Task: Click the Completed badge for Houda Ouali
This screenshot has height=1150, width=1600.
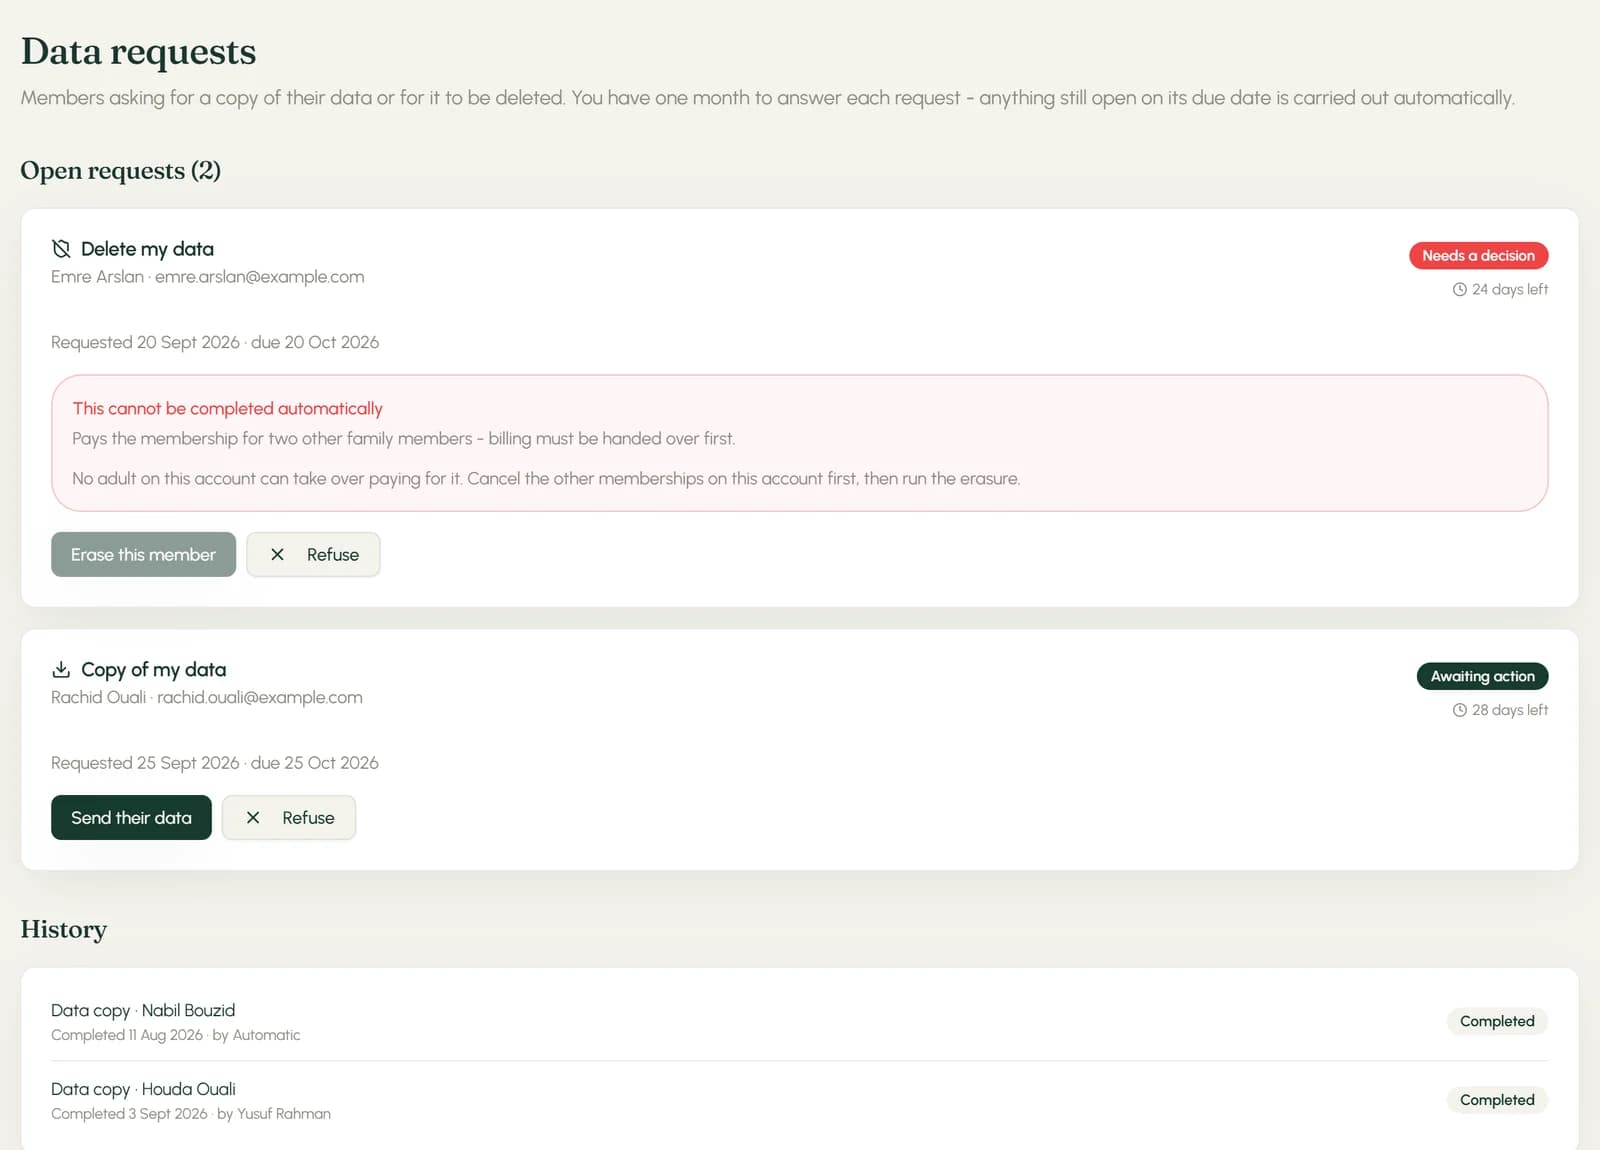Action: (1497, 1100)
